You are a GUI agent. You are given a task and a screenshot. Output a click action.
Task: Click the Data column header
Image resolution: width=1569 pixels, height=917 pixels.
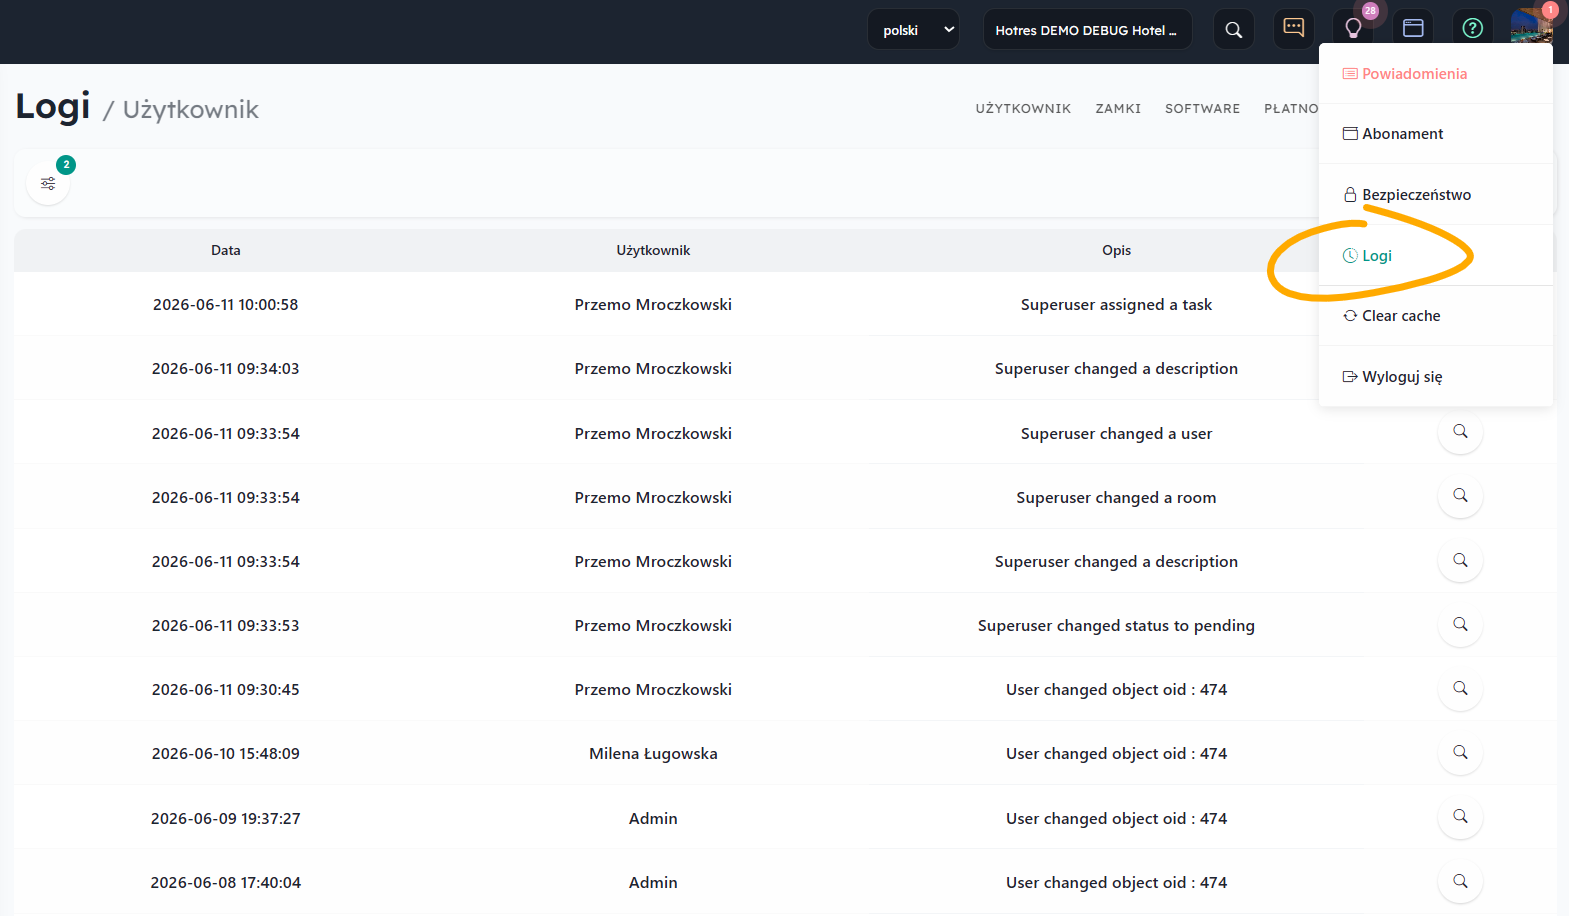(226, 251)
